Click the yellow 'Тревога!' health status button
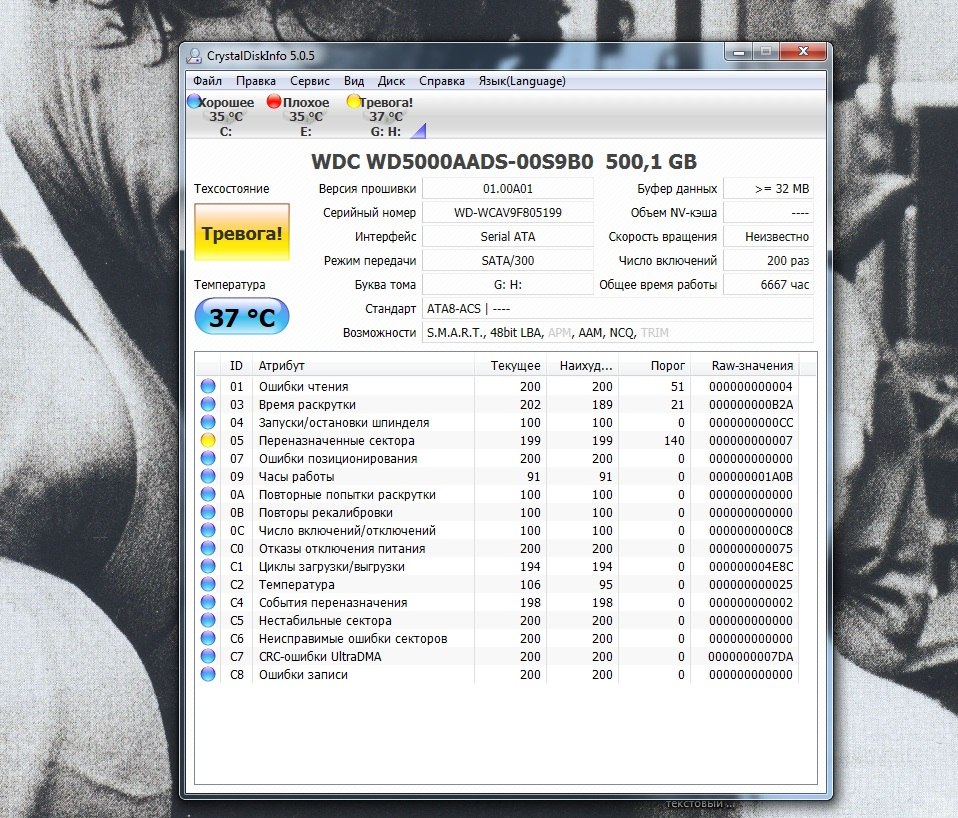Screen dimensions: 958x818 [x=241, y=234]
